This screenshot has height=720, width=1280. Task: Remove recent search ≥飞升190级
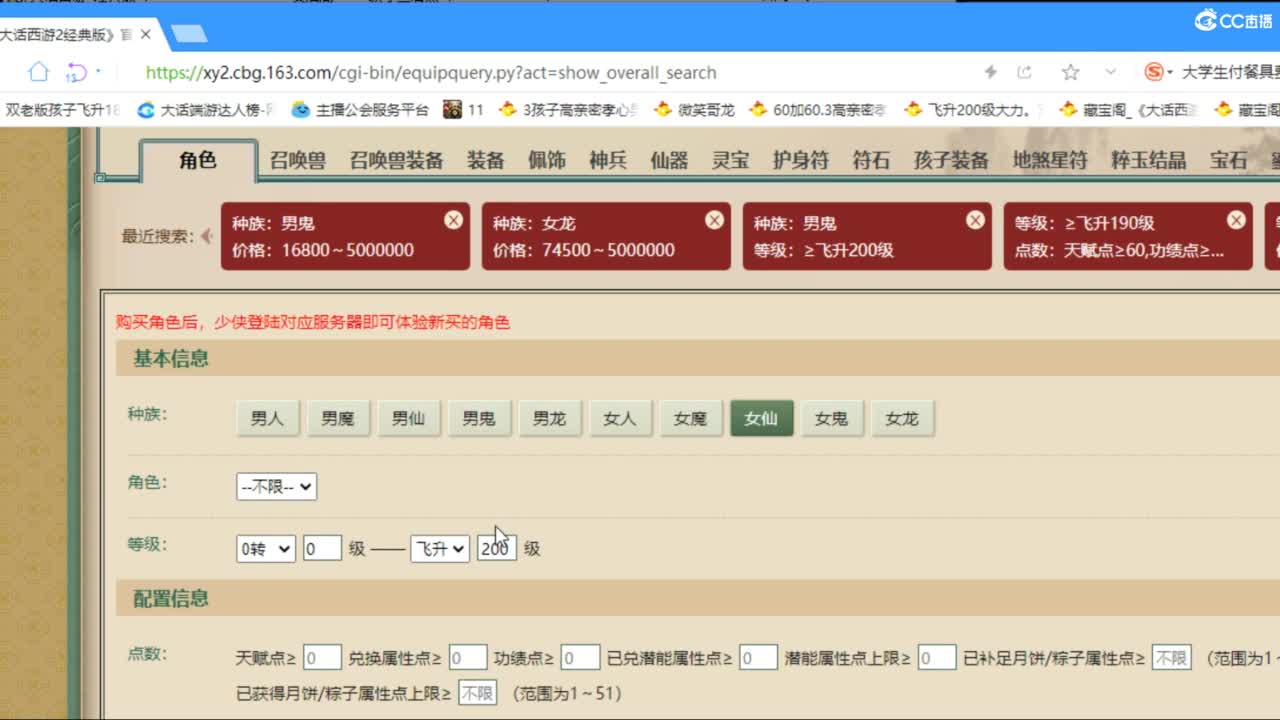(x=1236, y=220)
